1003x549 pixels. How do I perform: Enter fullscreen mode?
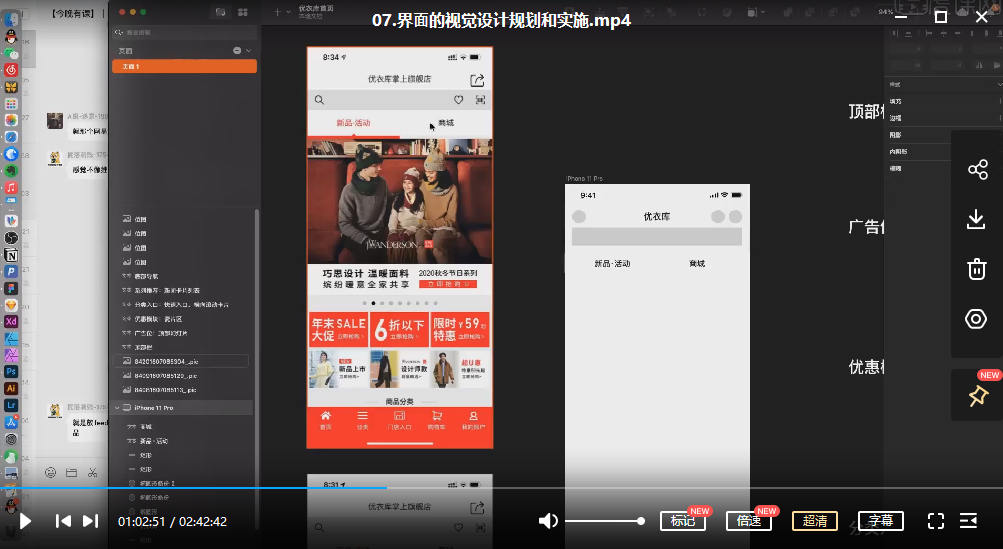pyautogui.click(x=936, y=521)
